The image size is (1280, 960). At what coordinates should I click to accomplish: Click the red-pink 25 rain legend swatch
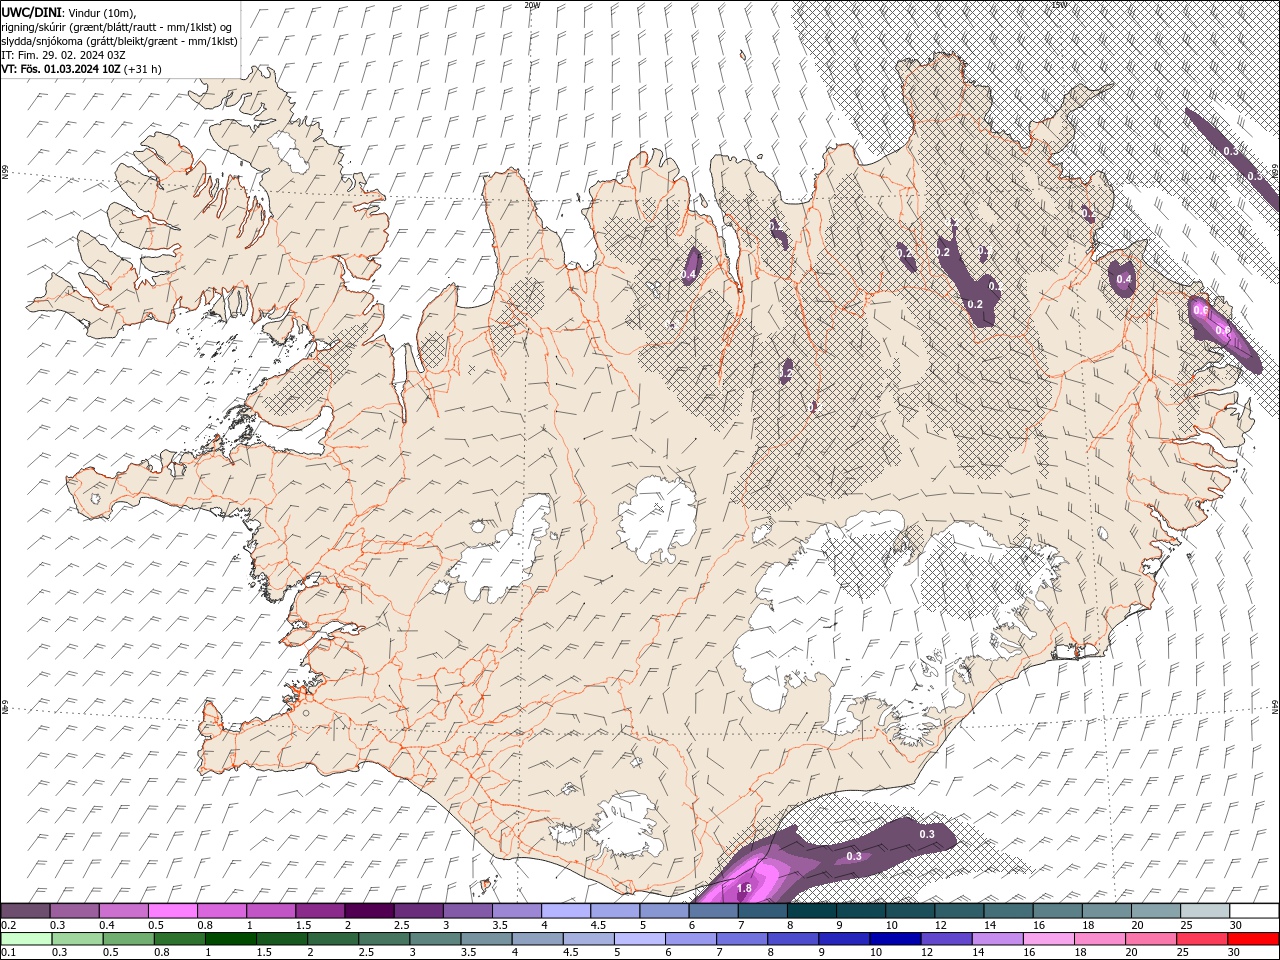(1203, 939)
